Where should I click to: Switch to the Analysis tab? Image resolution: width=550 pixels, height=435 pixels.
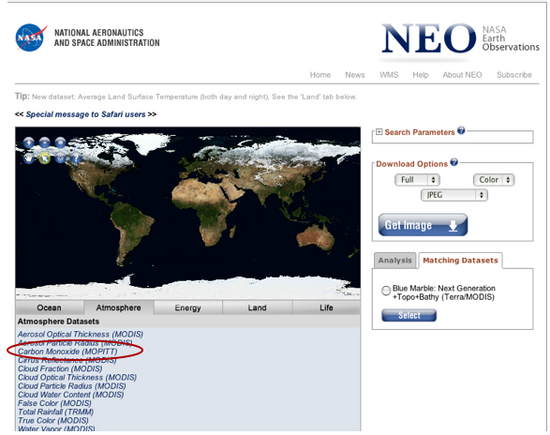(395, 260)
